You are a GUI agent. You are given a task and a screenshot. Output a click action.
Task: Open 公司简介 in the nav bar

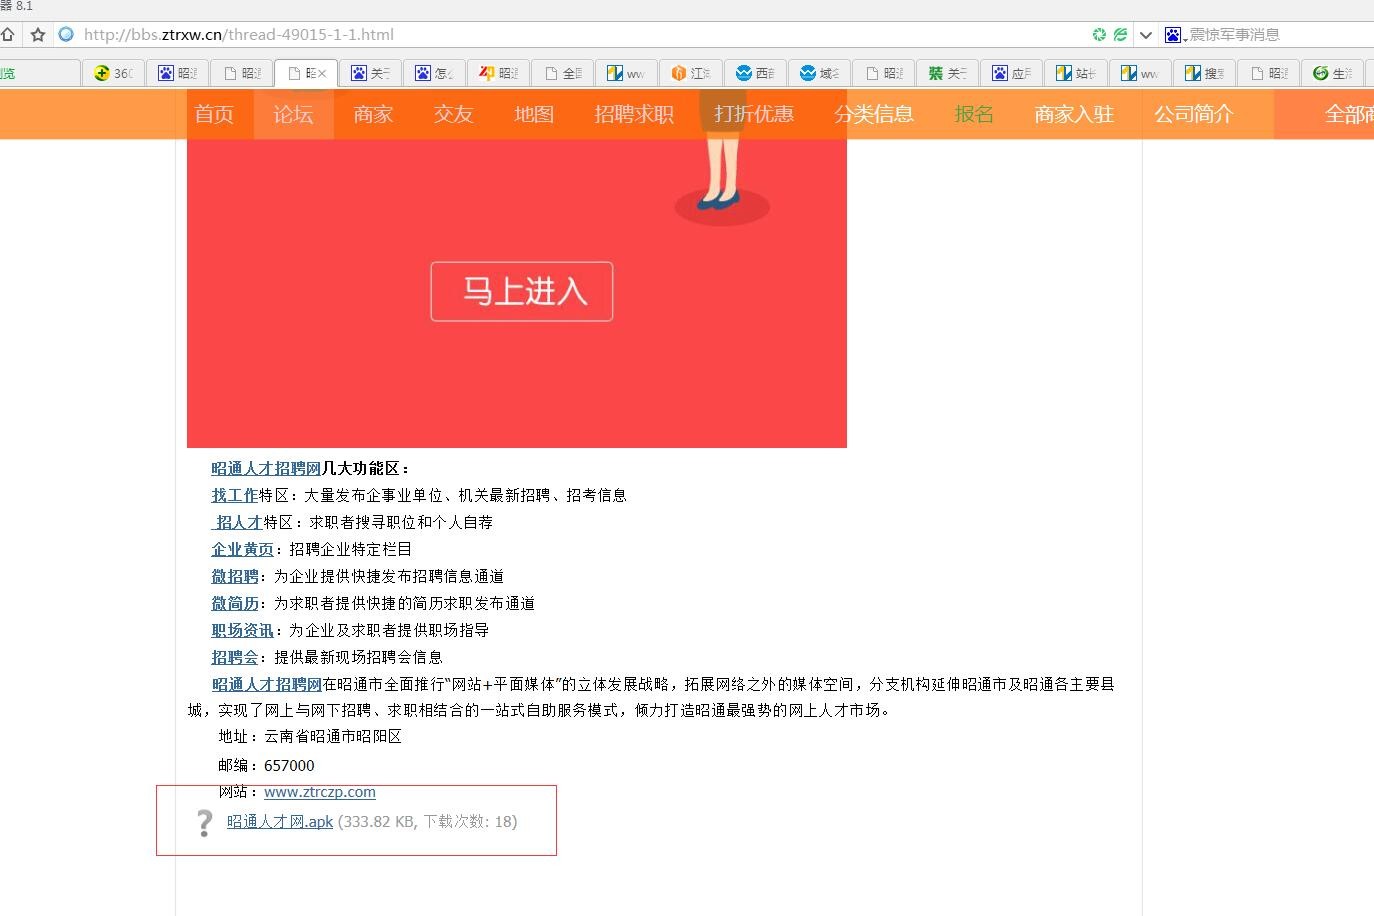point(1194,114)
